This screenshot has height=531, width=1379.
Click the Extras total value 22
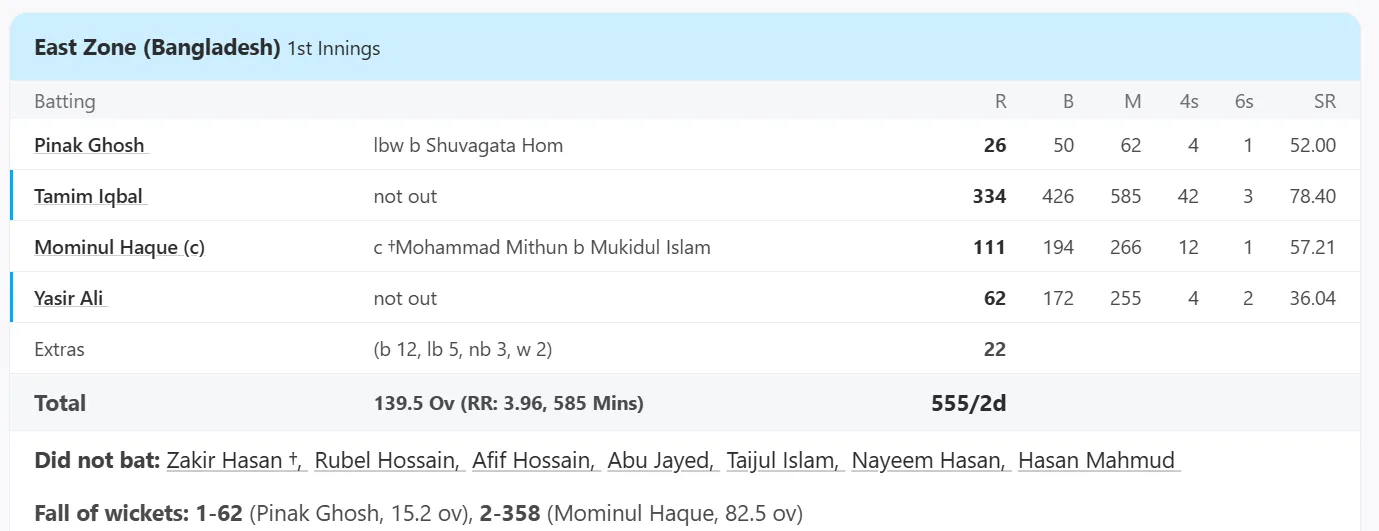pos(995,349)
